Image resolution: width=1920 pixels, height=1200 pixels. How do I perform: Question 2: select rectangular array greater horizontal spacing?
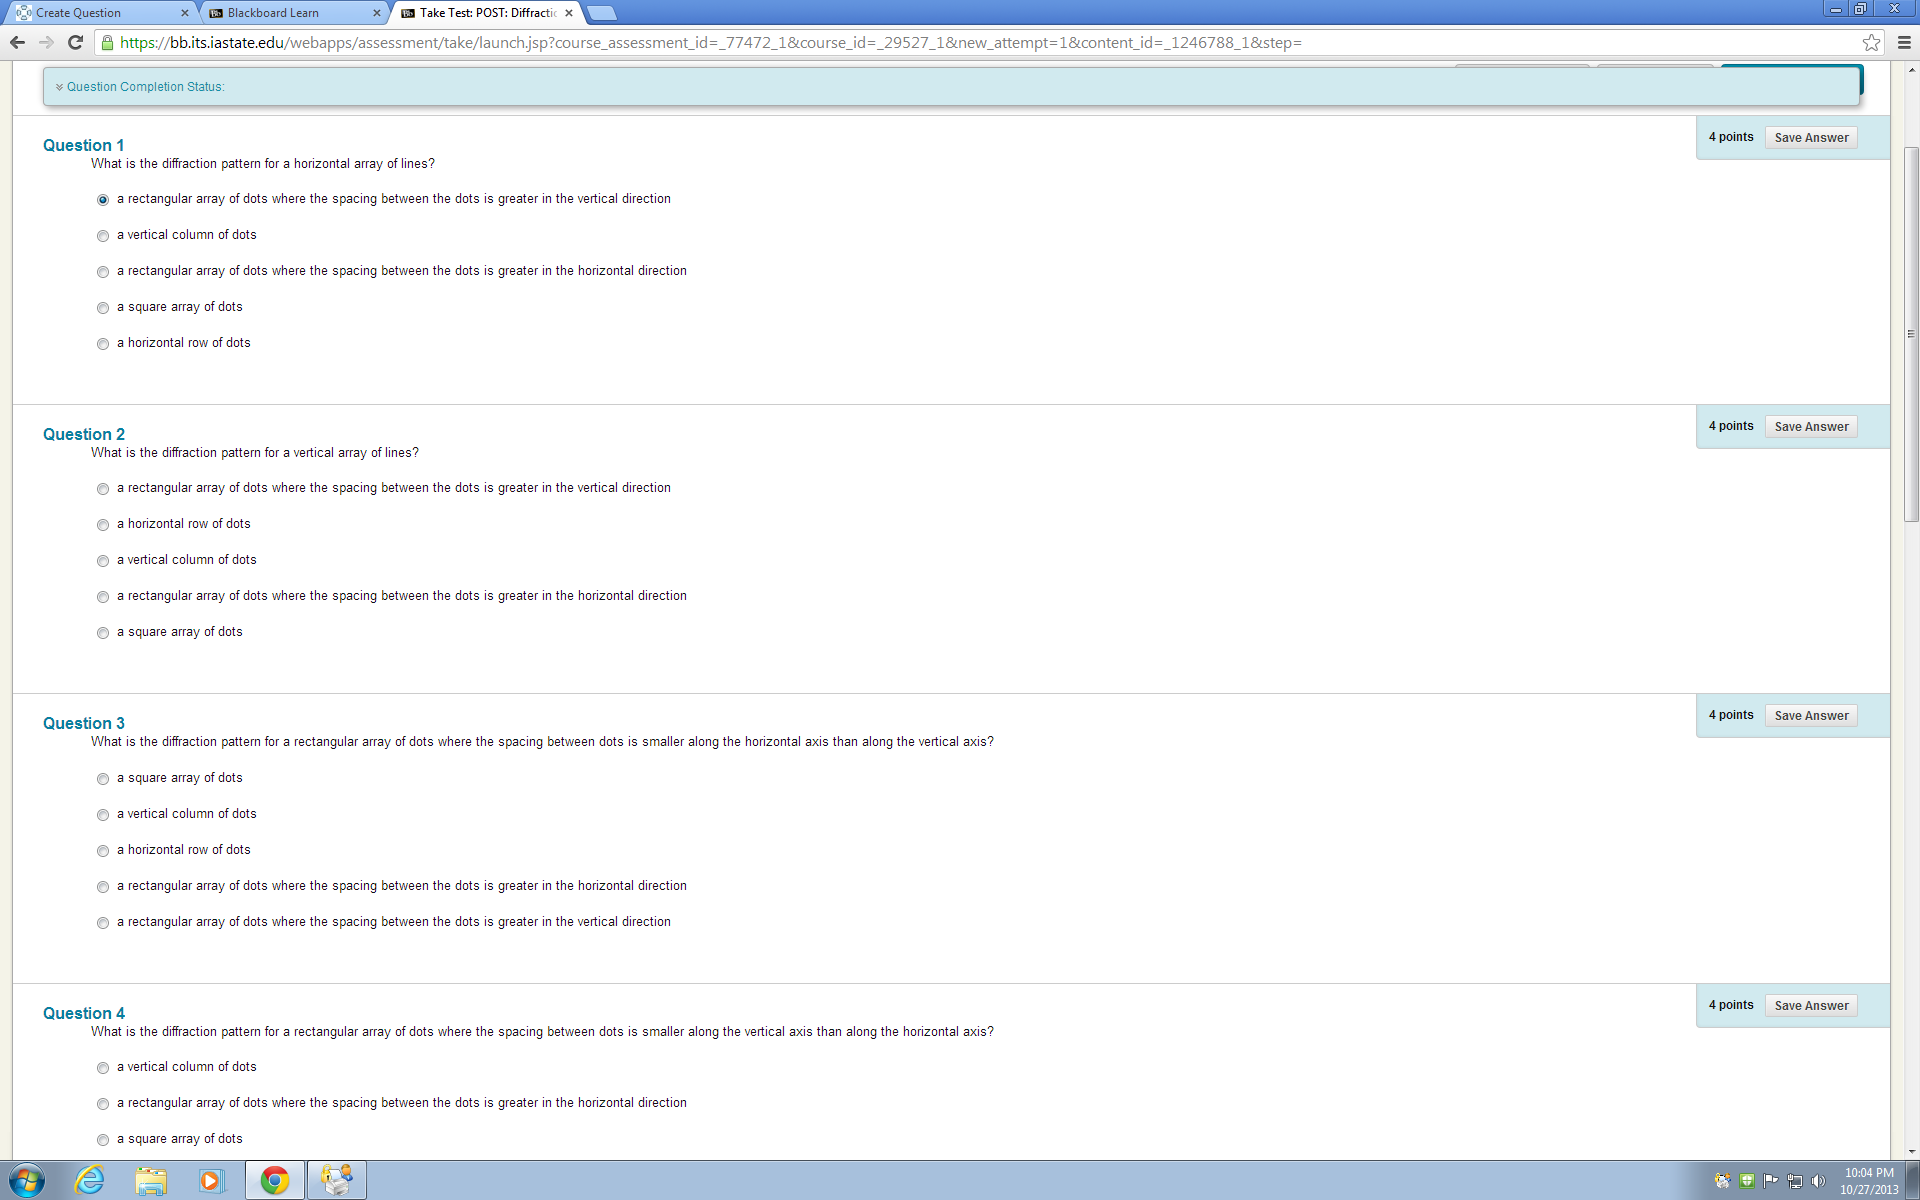pos(103,597)
